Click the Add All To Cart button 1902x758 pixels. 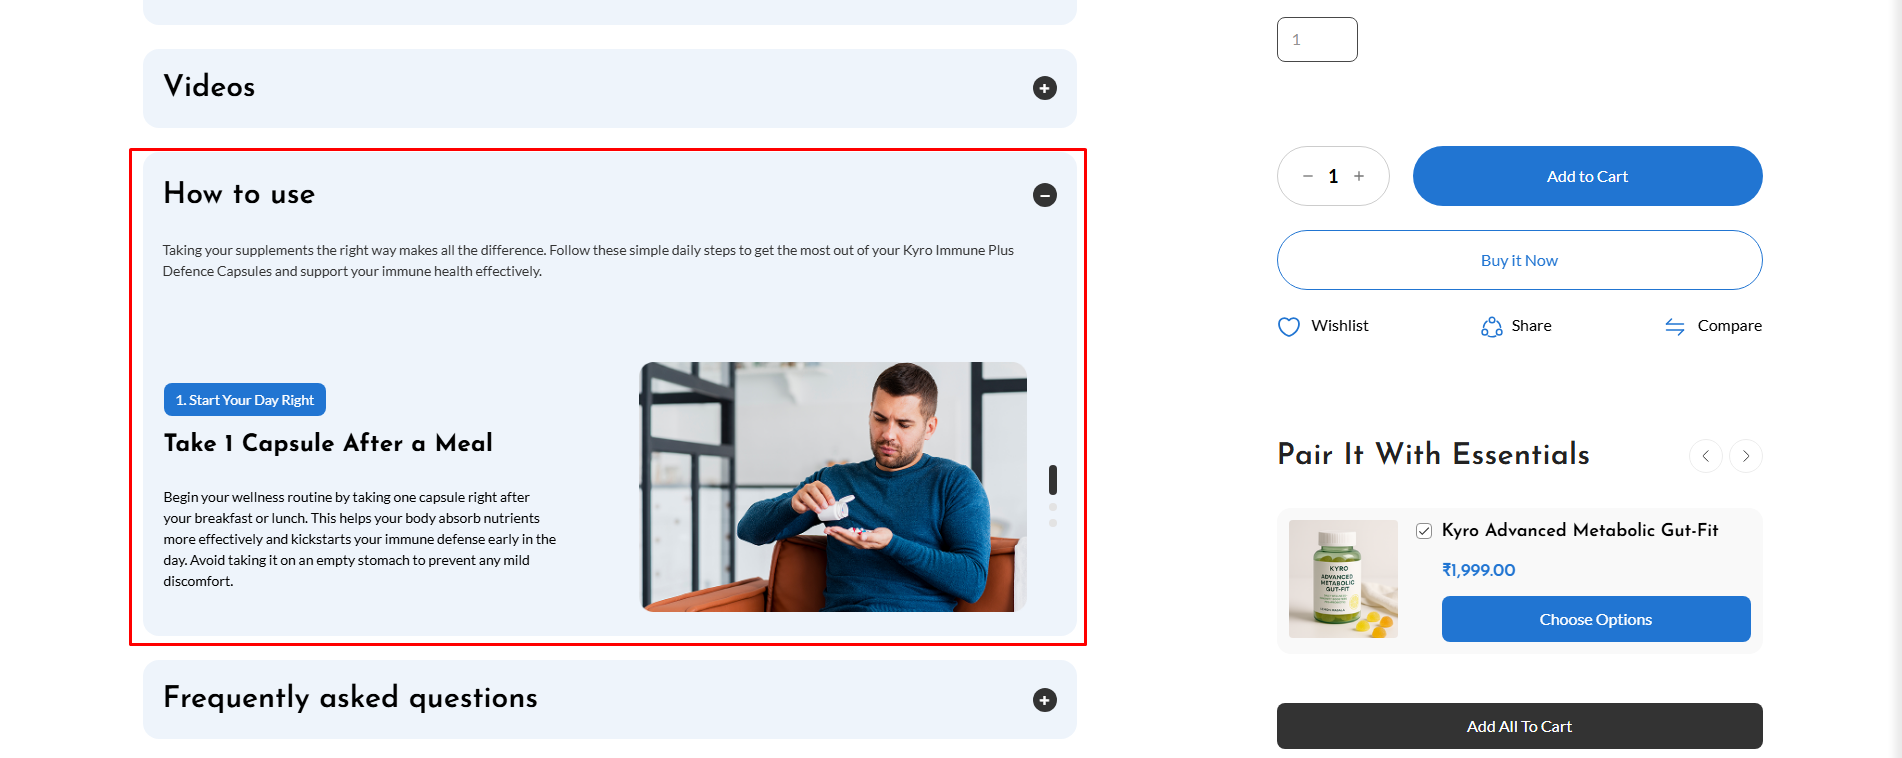click(1519, 726)
